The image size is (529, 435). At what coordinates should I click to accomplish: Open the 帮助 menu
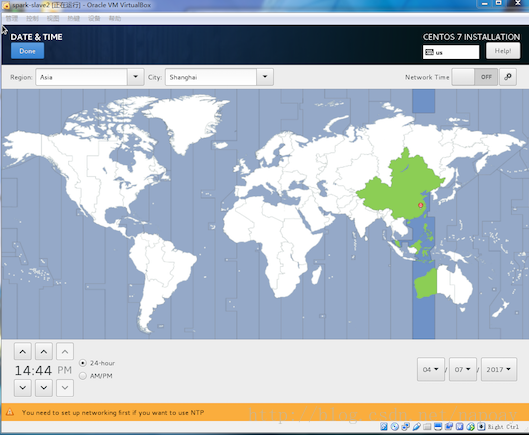point(115,18)
